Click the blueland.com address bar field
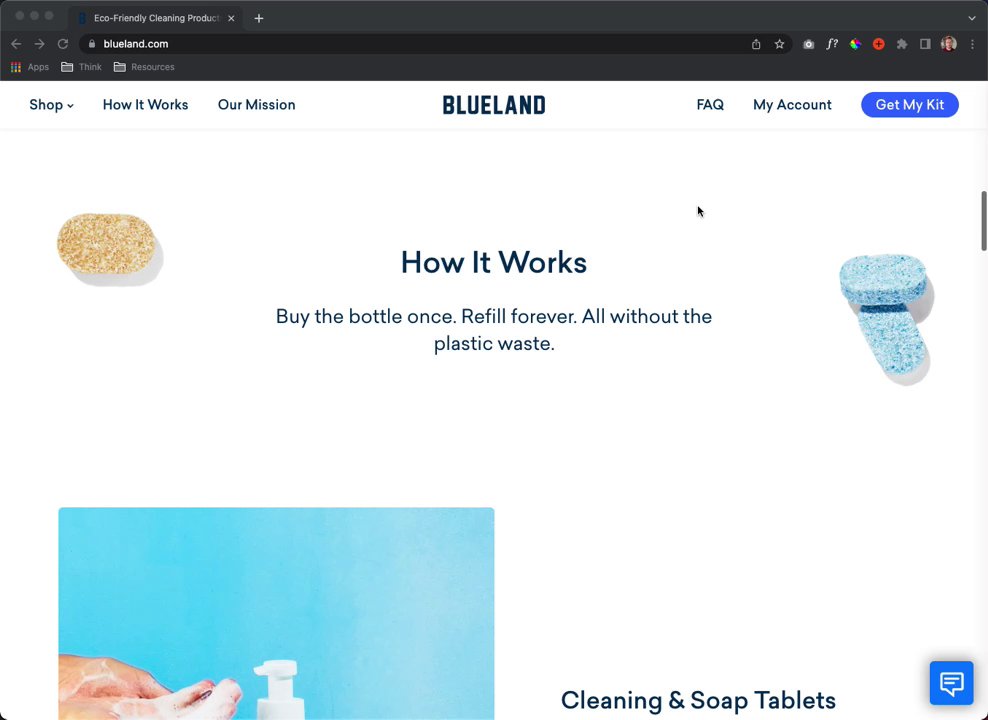Image resolution: width=988 pixels, height=720 pixels. [x=416, y=44]
